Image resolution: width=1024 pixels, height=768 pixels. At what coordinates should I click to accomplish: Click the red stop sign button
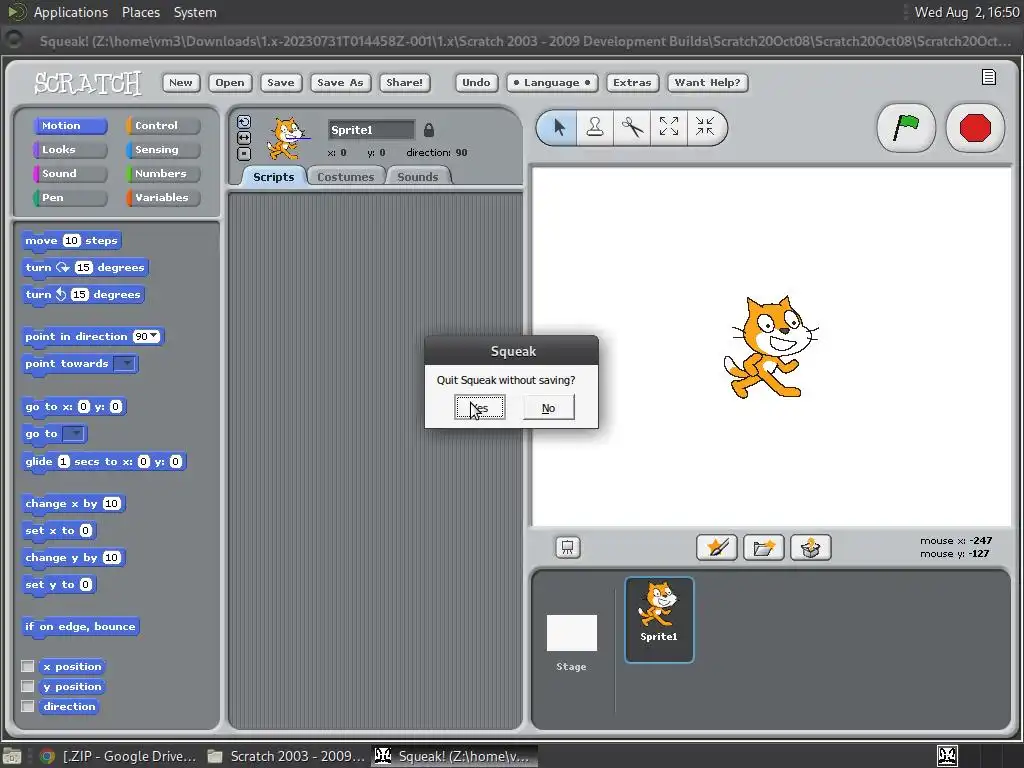[x=975, y=127]
